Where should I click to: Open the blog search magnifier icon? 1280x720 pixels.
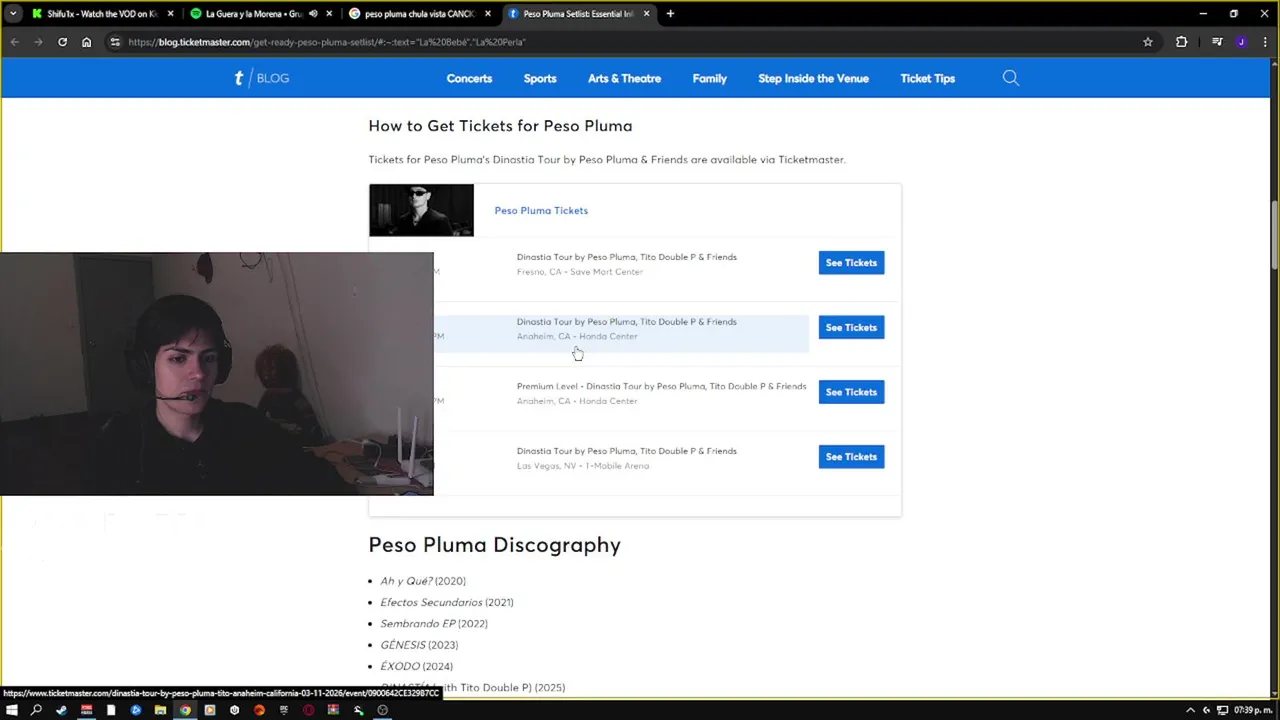point(1010,78)
